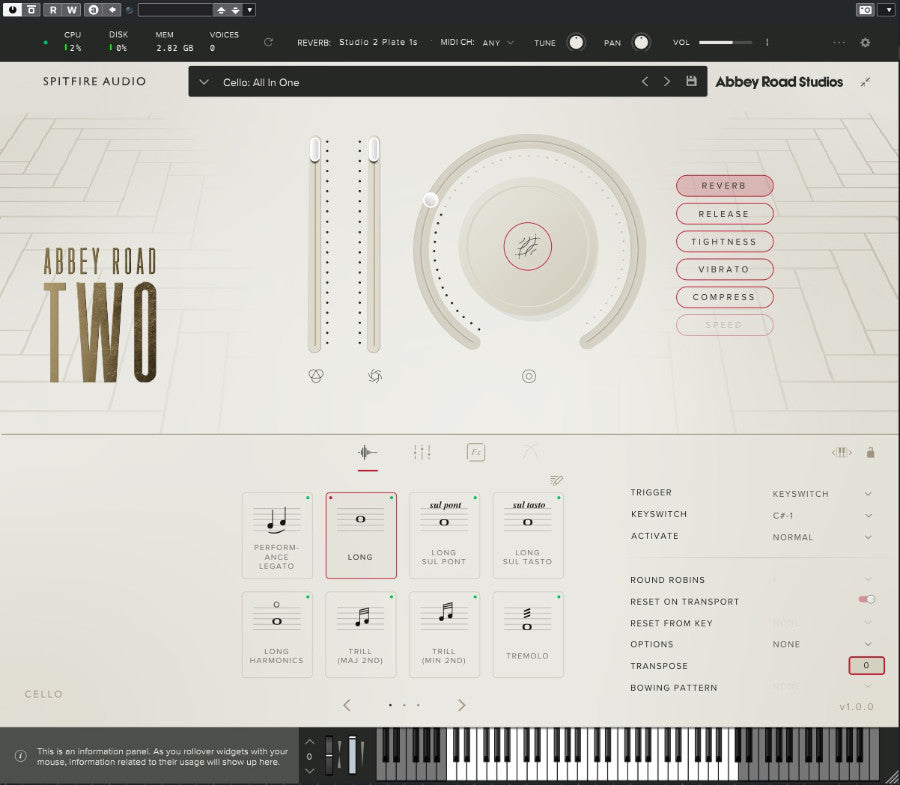Click the Transpose value field
This screenshot has width=900, height=785.
click(866, 666)
